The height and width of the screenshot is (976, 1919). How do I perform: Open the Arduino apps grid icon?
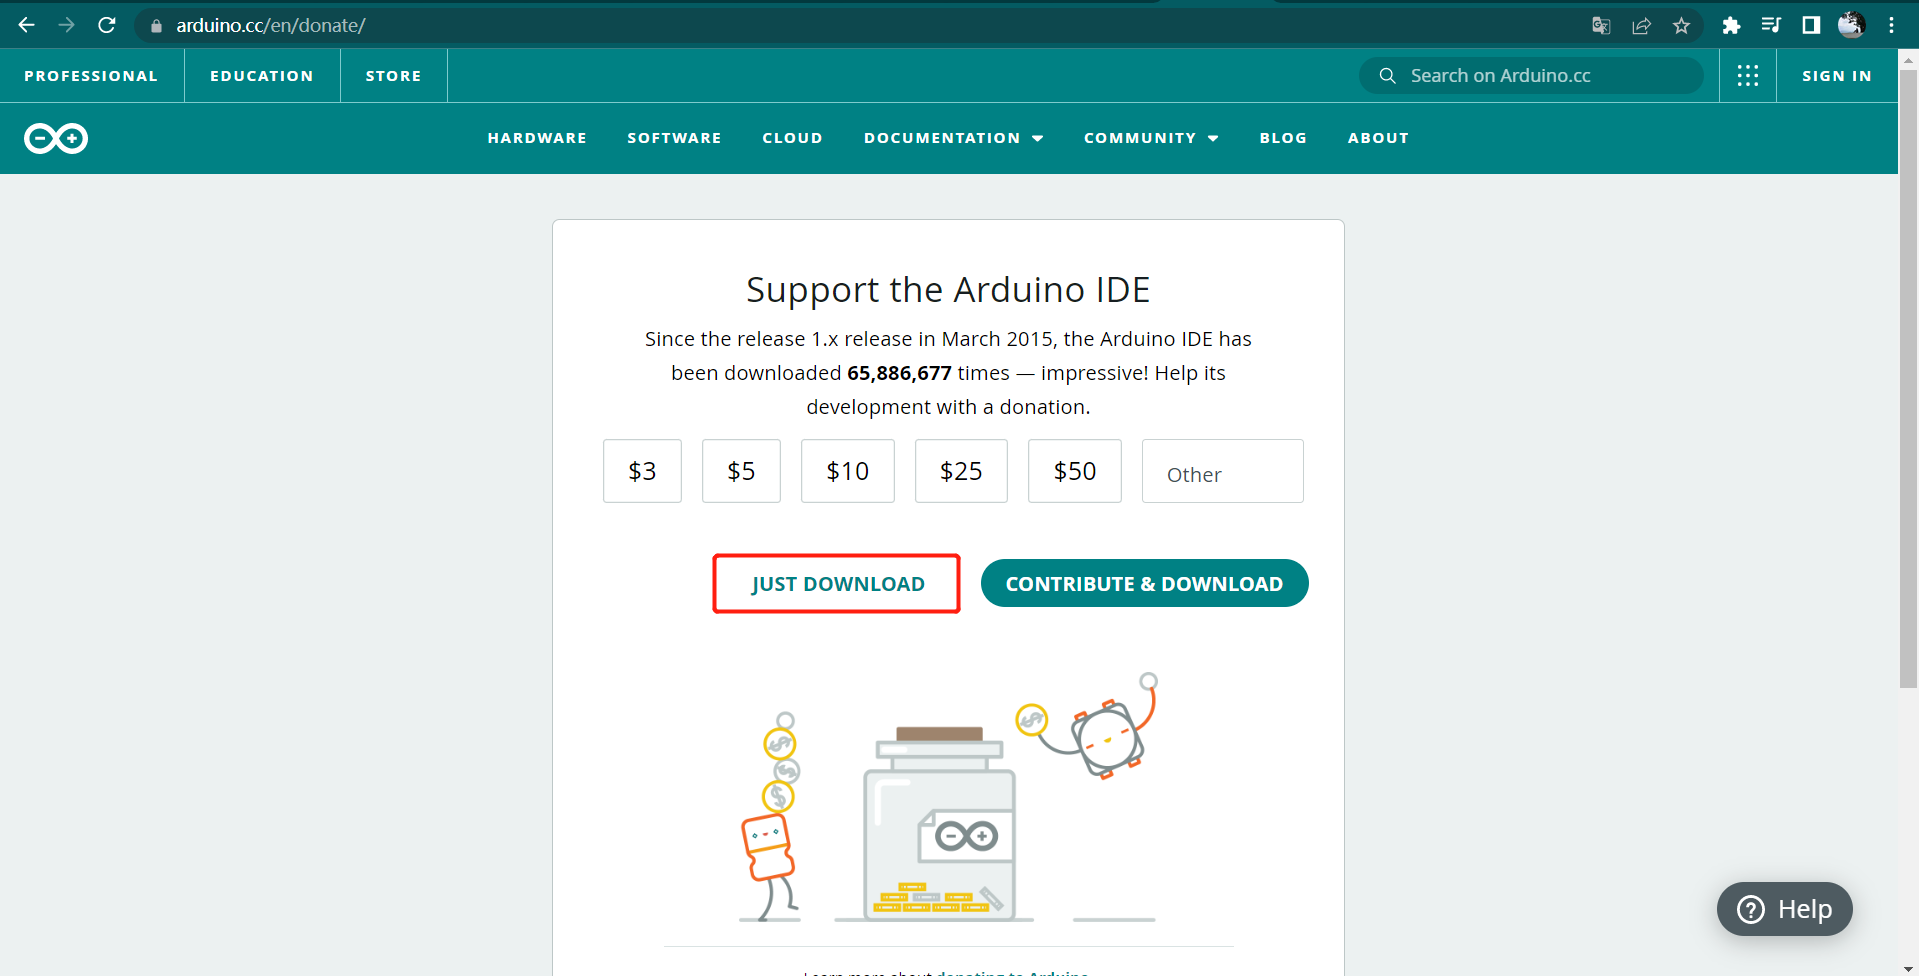pos(1748,76)
